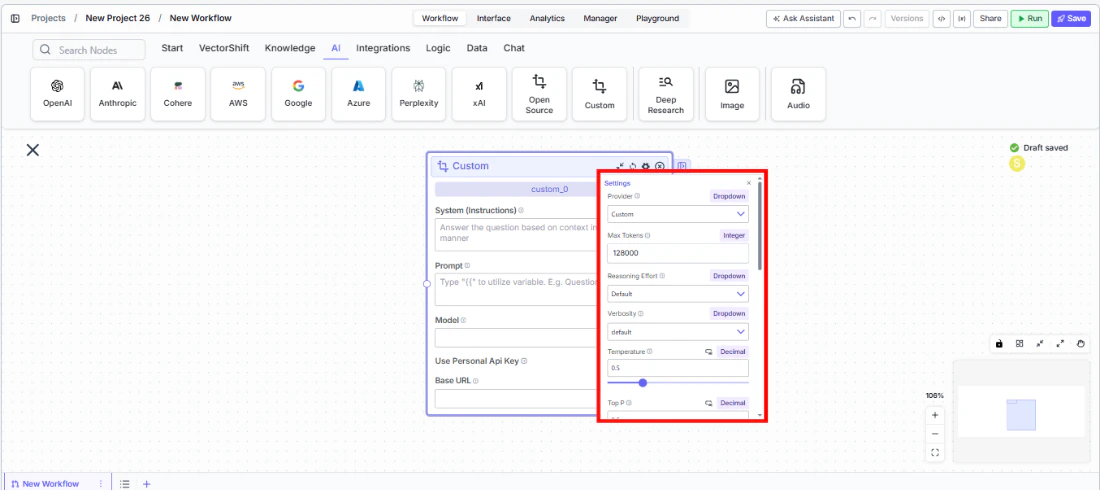
Task: Close node panel with large X
Action: pyautogui.click(x=32, y=150)
